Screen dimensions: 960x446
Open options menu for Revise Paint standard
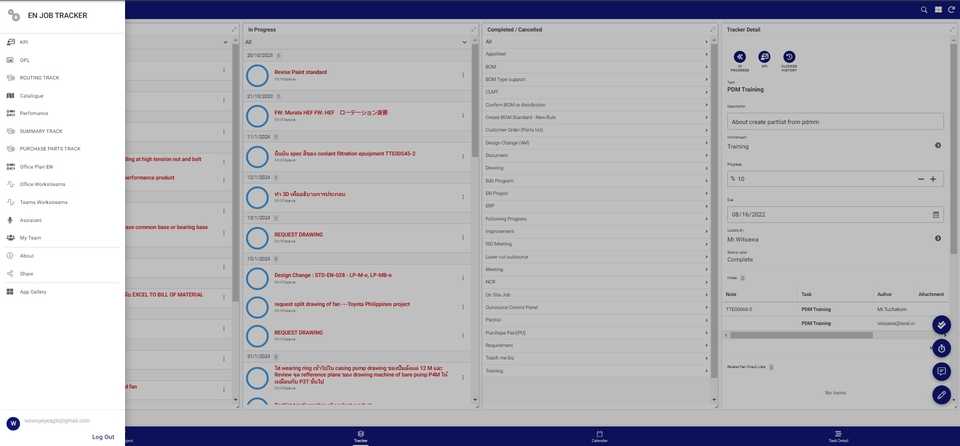tap(463, 75)
